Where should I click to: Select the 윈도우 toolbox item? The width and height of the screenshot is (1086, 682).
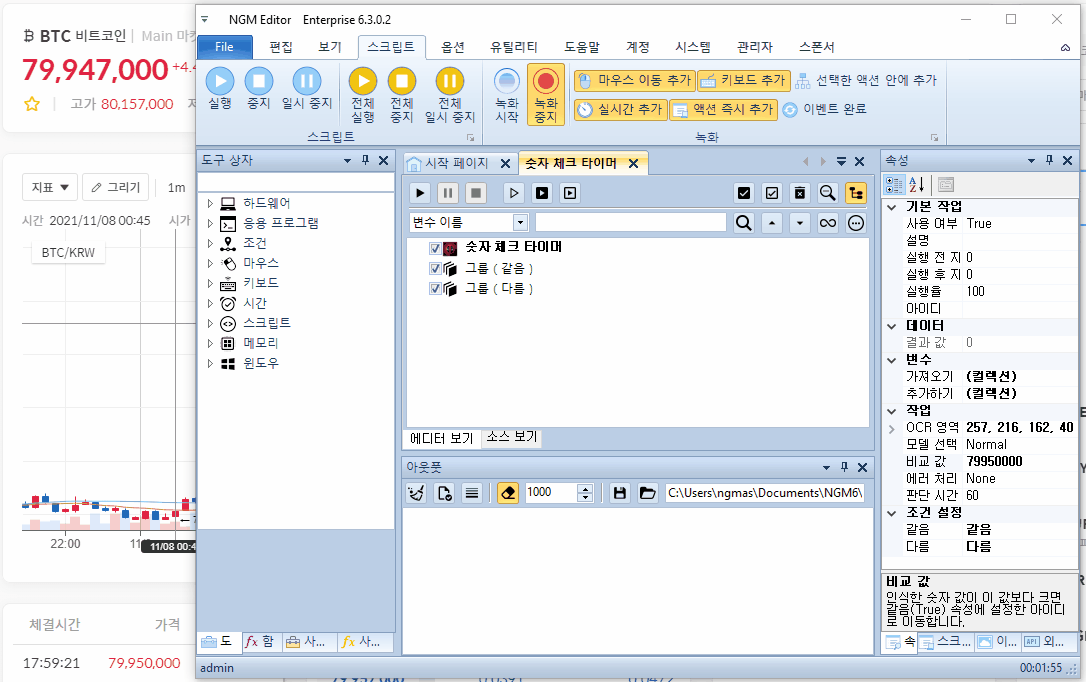[260, 364]
